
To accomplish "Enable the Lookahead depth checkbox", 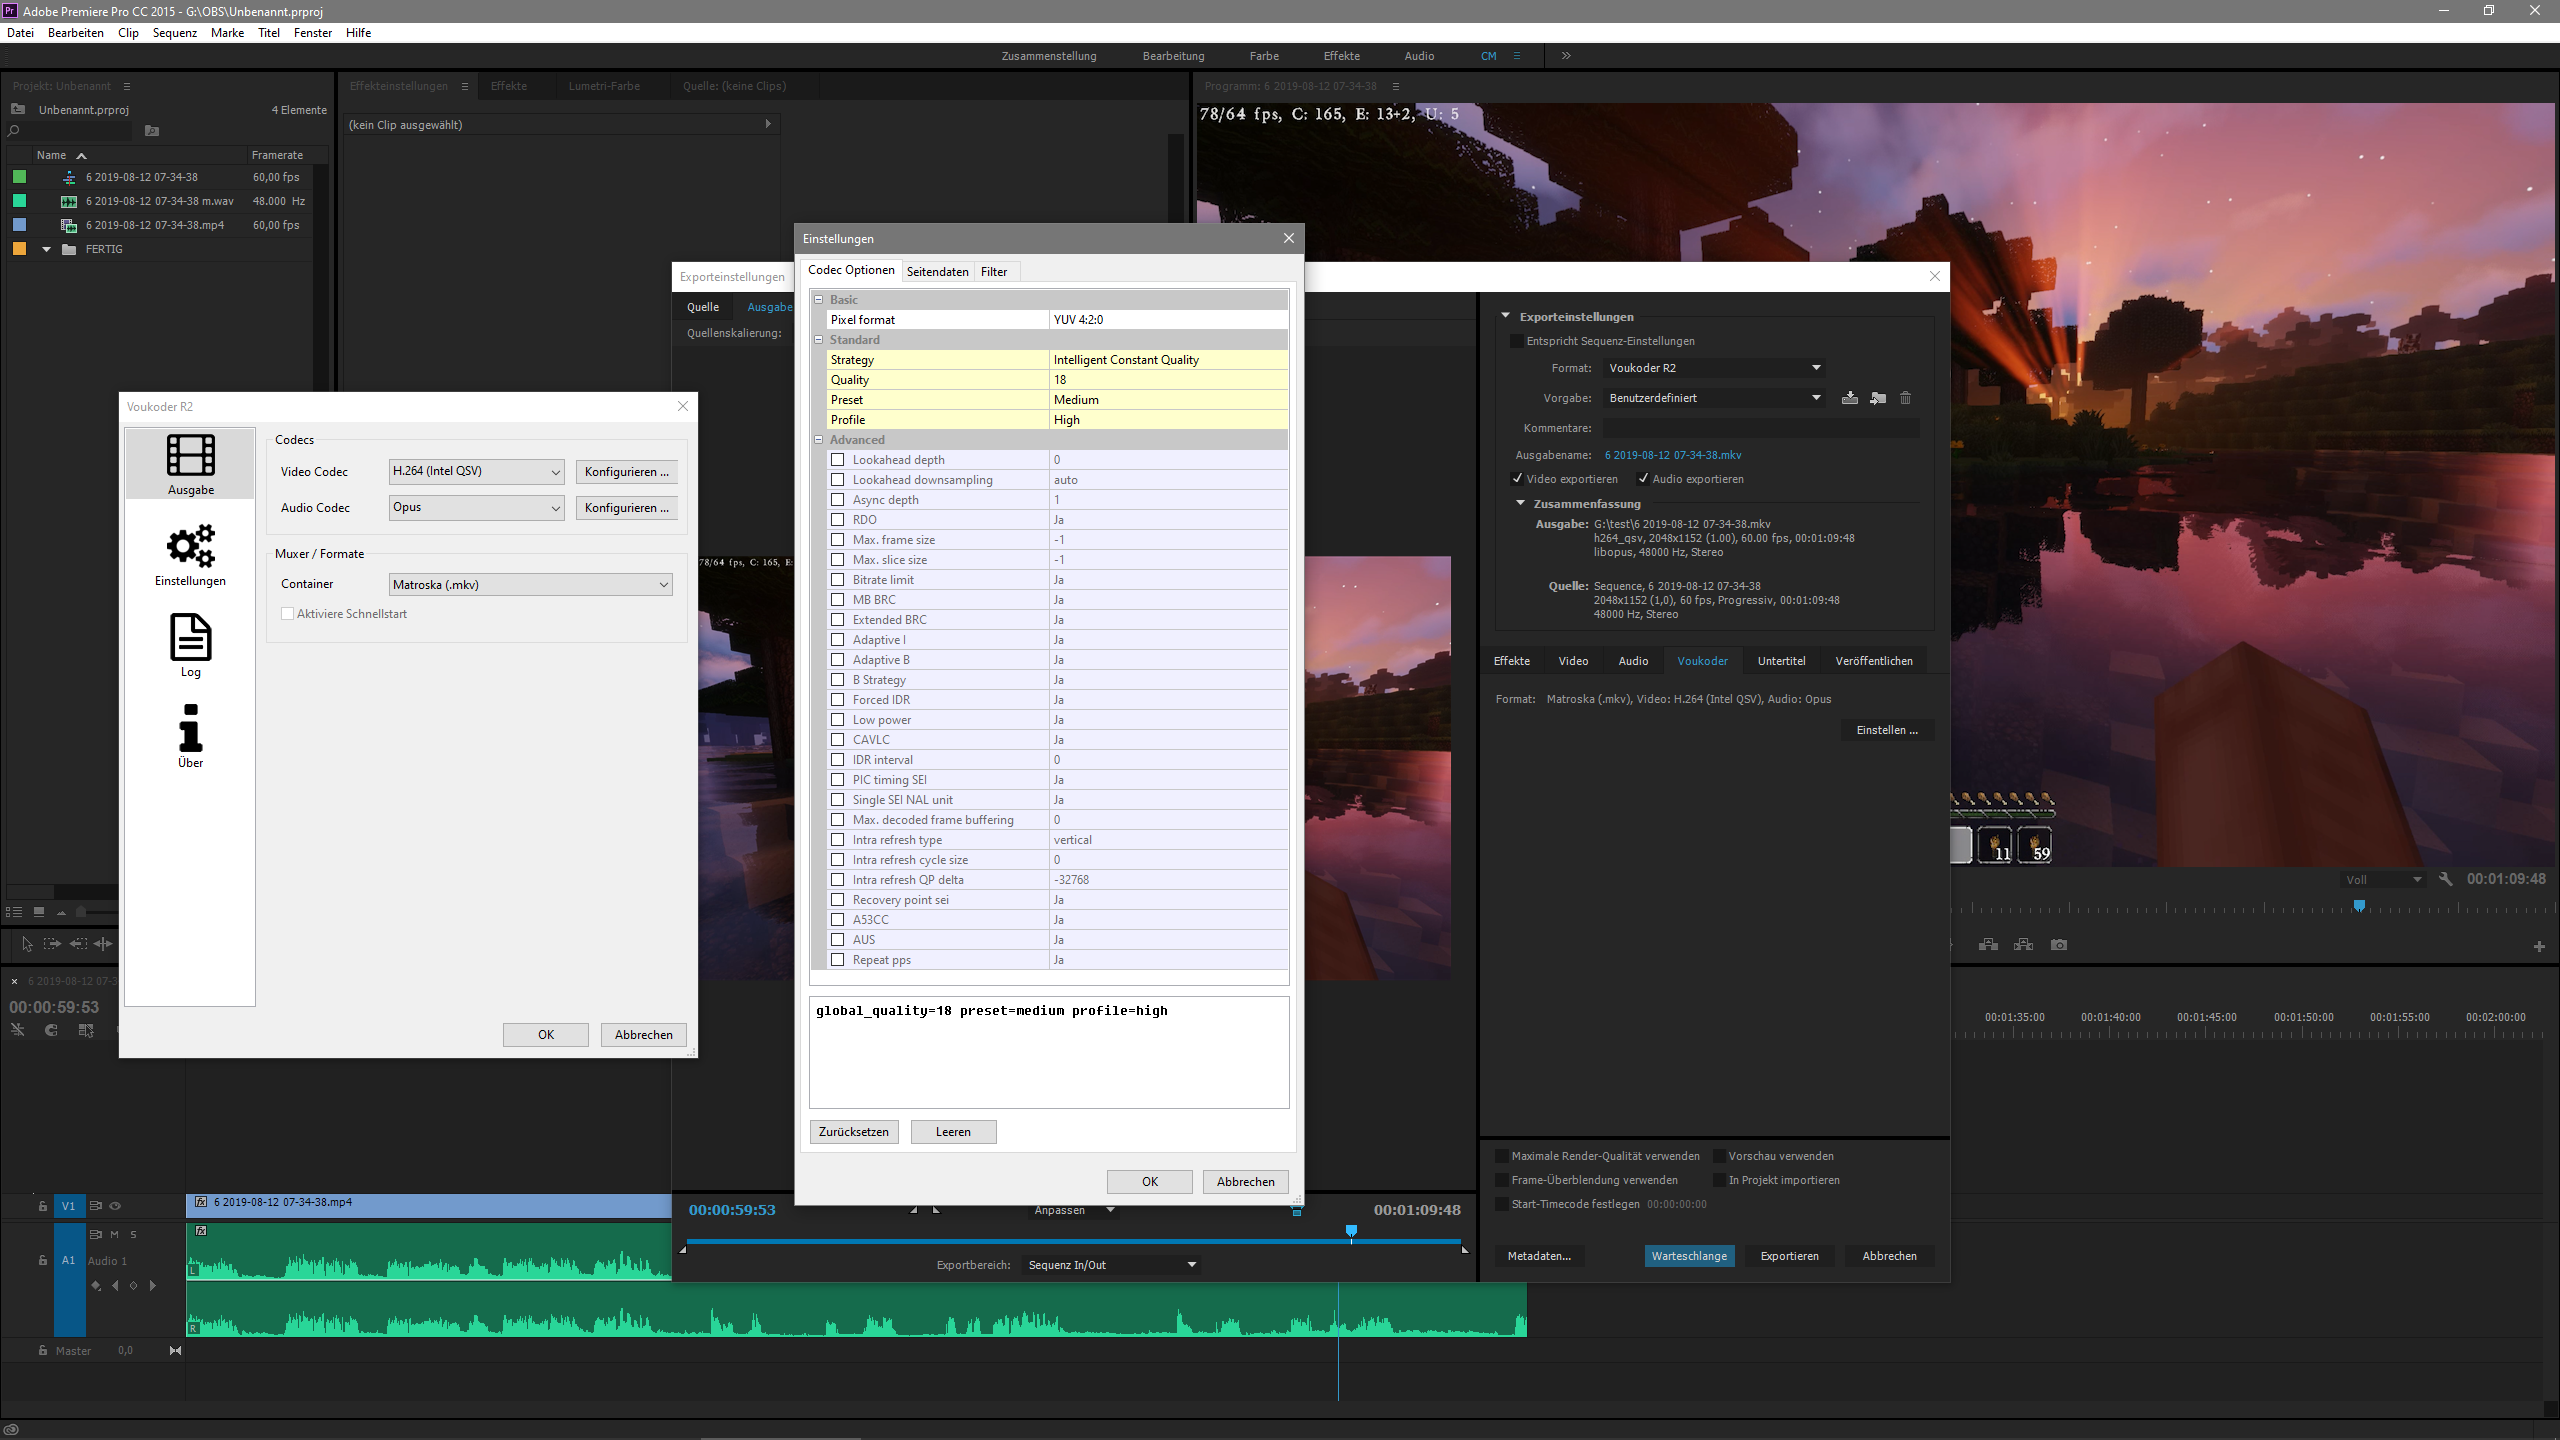I will point(838,460).
